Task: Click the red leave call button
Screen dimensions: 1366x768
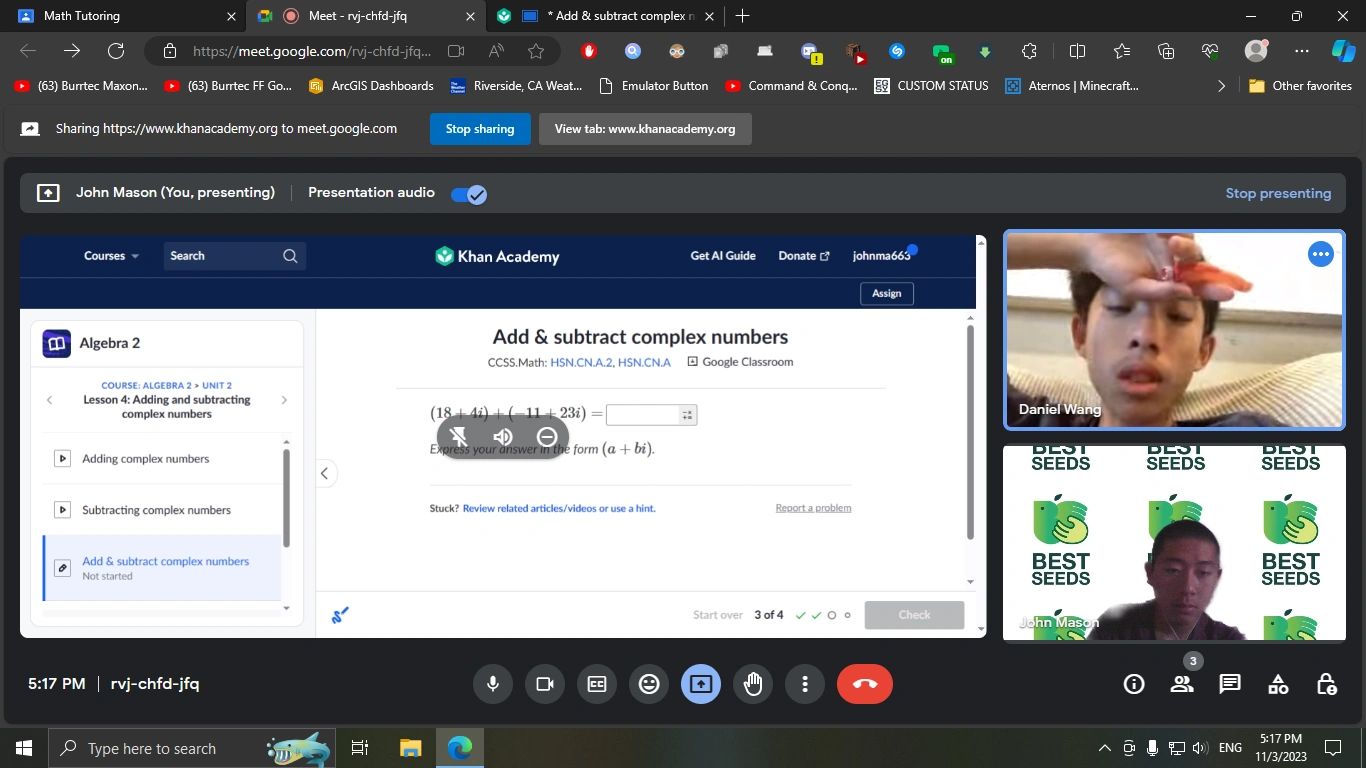Action: coord(864,684)
